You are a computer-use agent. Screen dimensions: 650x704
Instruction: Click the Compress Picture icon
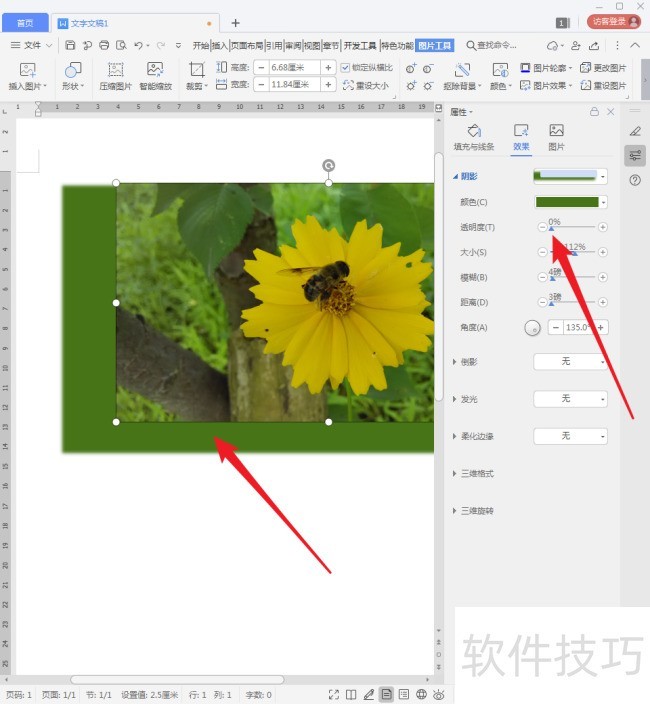pyautogui.click(x=115, y=70)
